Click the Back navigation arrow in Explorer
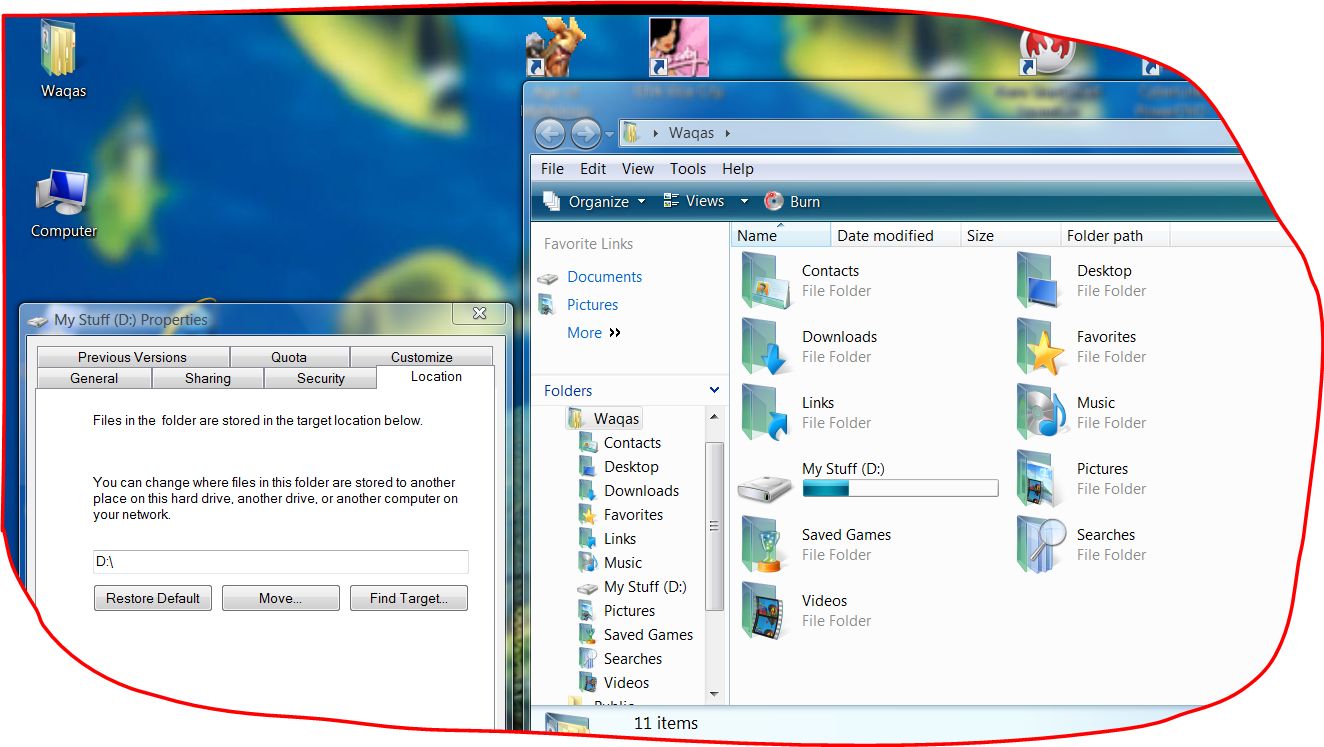 (x=550, y=133)
